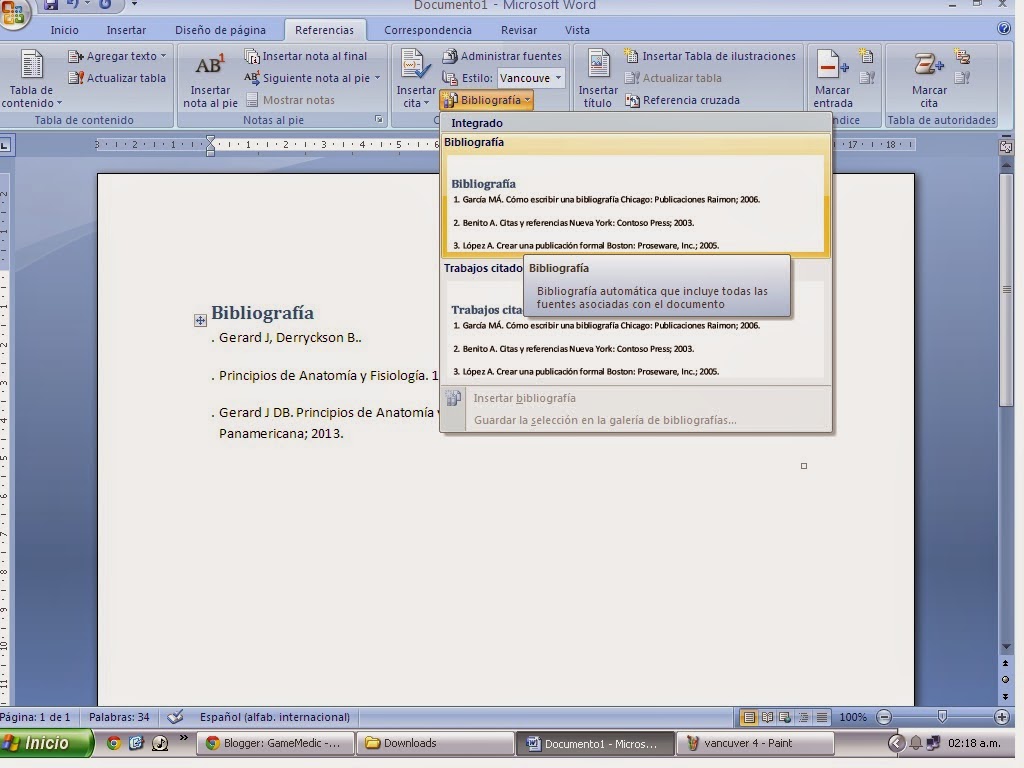Open Administrar fuentes
The image size is (1024, 768).
pyautogui.click(x=502, y=56)
